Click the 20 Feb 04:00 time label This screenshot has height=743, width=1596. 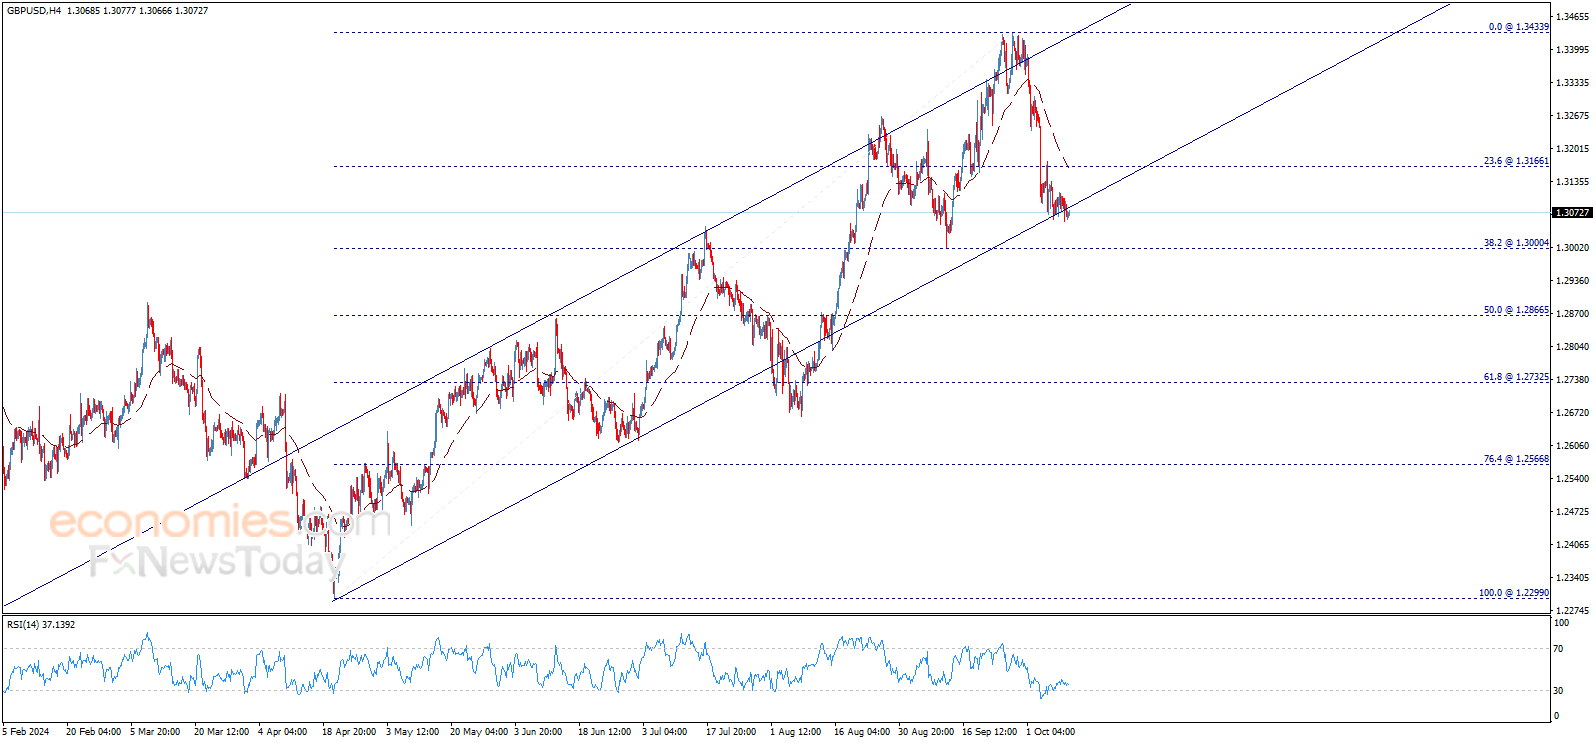[94, 732]
